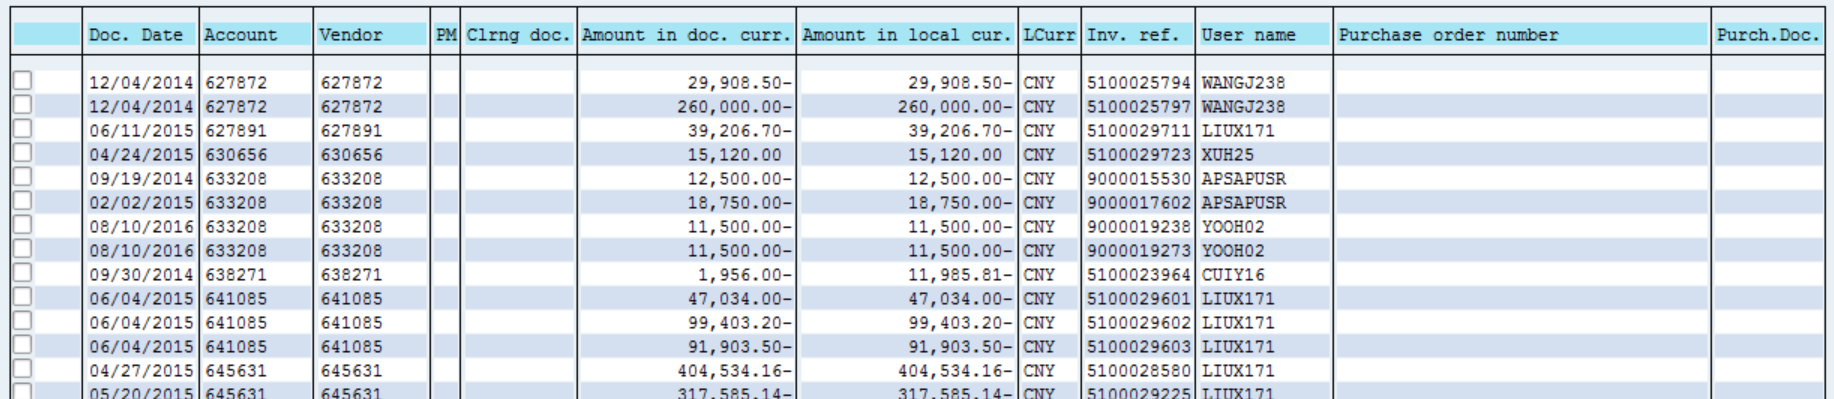Image resolution: width=1834 pixels, height=399 pixels.
Task: Select the user name CUIY16
Action: coord(1232,275)
